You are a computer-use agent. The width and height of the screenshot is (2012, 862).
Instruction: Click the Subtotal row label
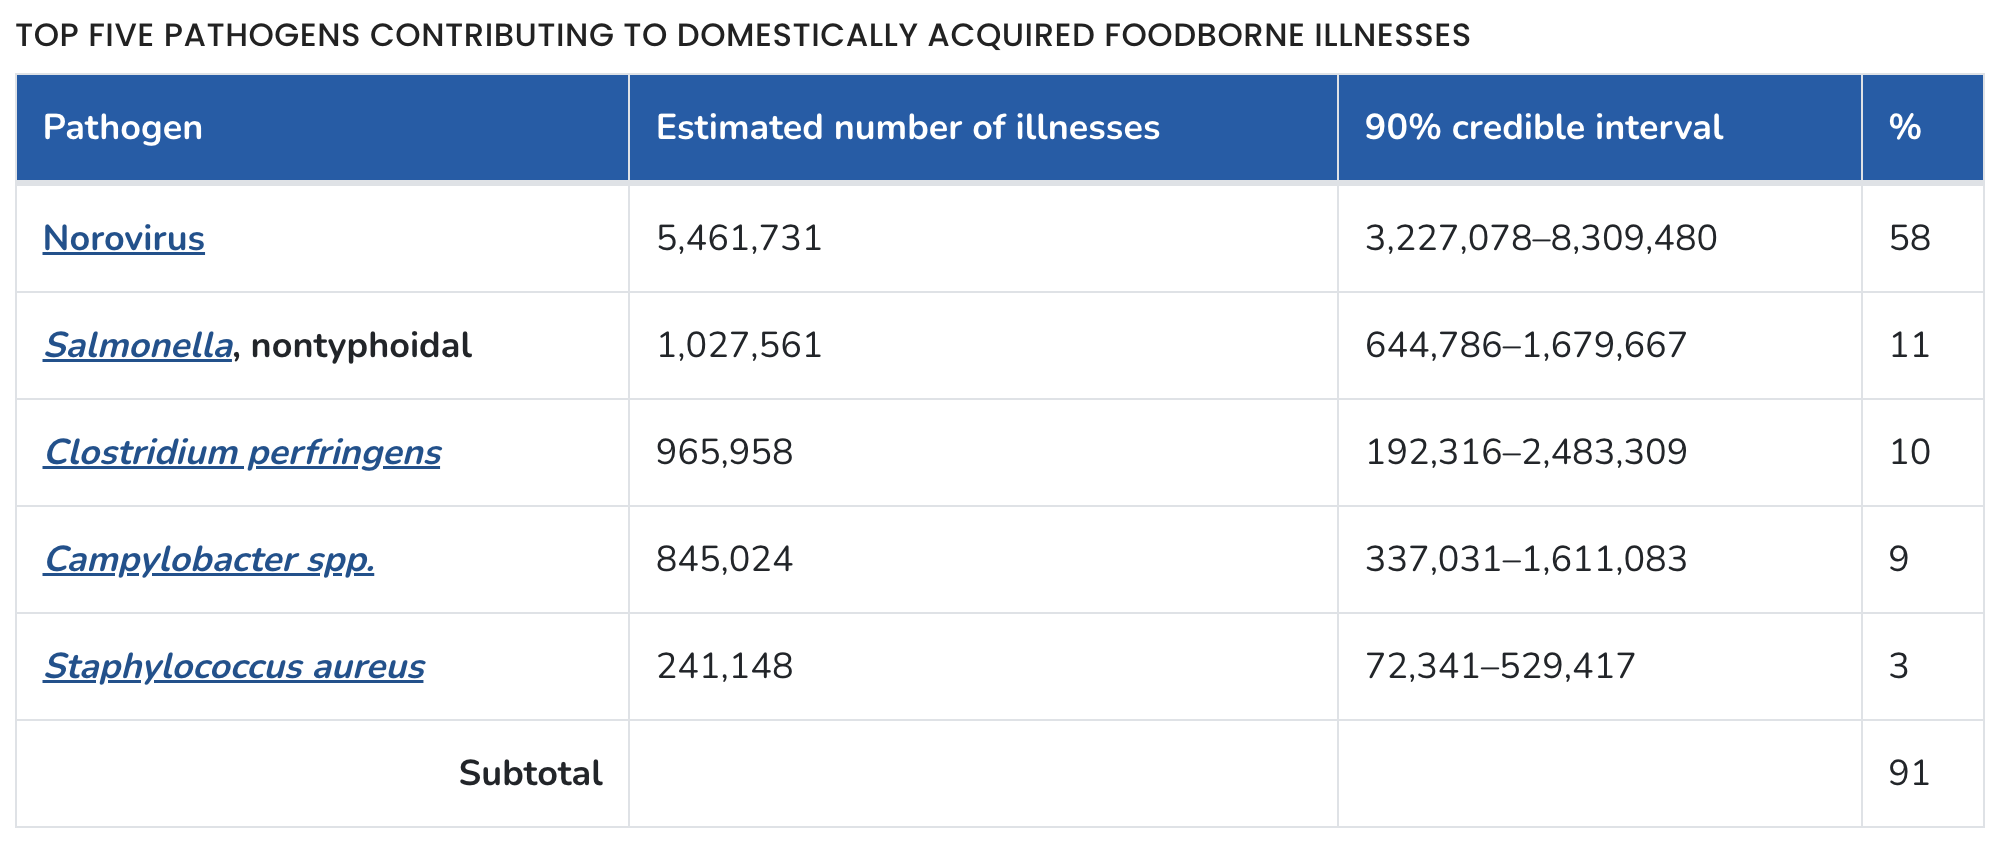click(530, 774)
